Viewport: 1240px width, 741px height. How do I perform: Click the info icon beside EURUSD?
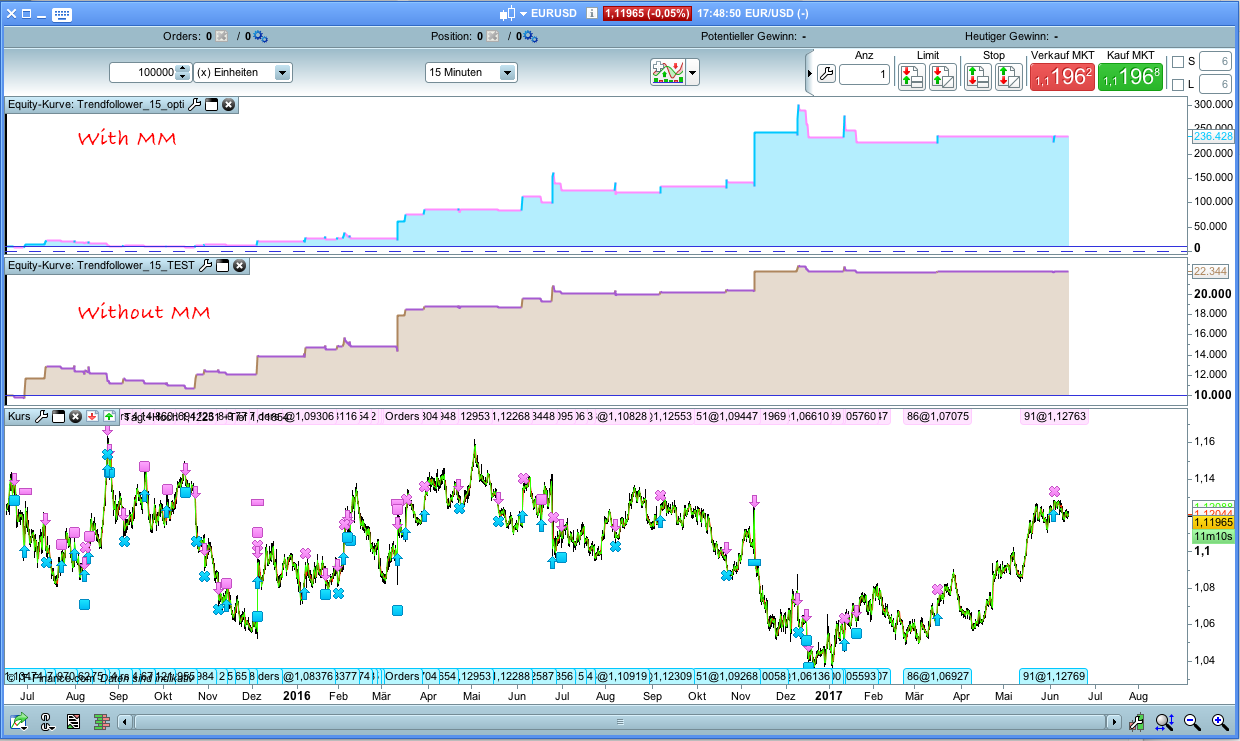pos(592,14)
